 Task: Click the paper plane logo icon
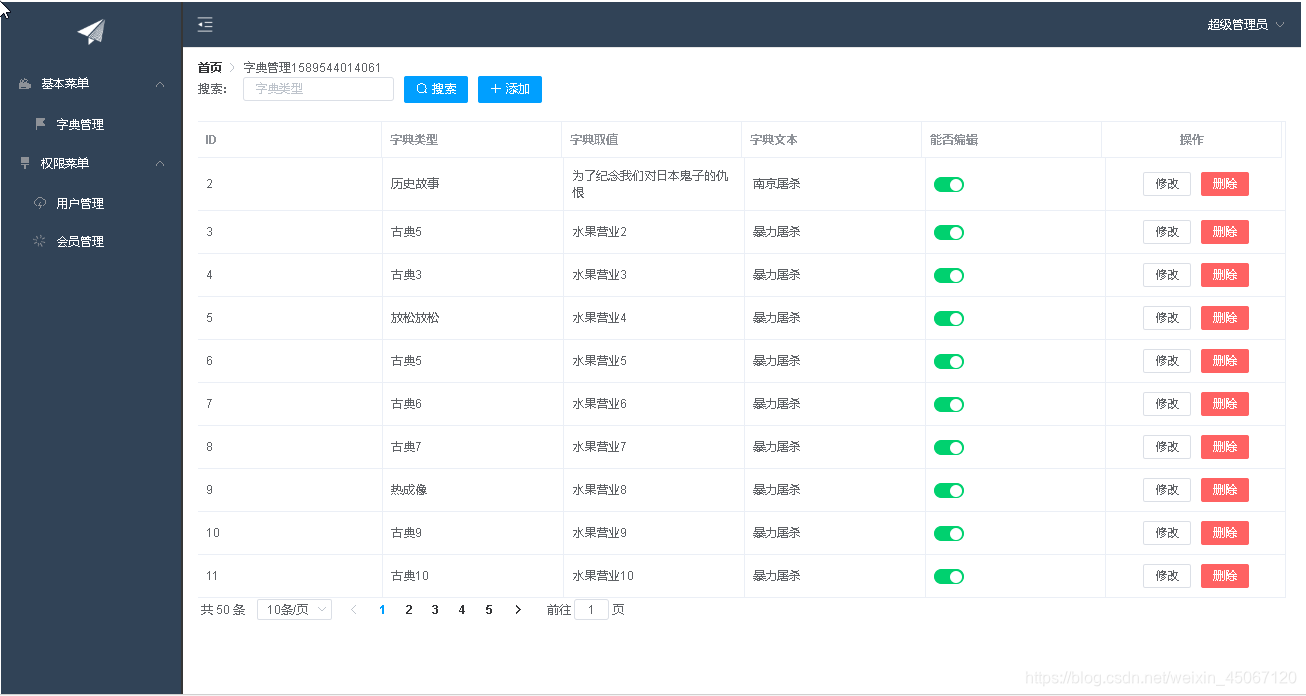[91, 32]
